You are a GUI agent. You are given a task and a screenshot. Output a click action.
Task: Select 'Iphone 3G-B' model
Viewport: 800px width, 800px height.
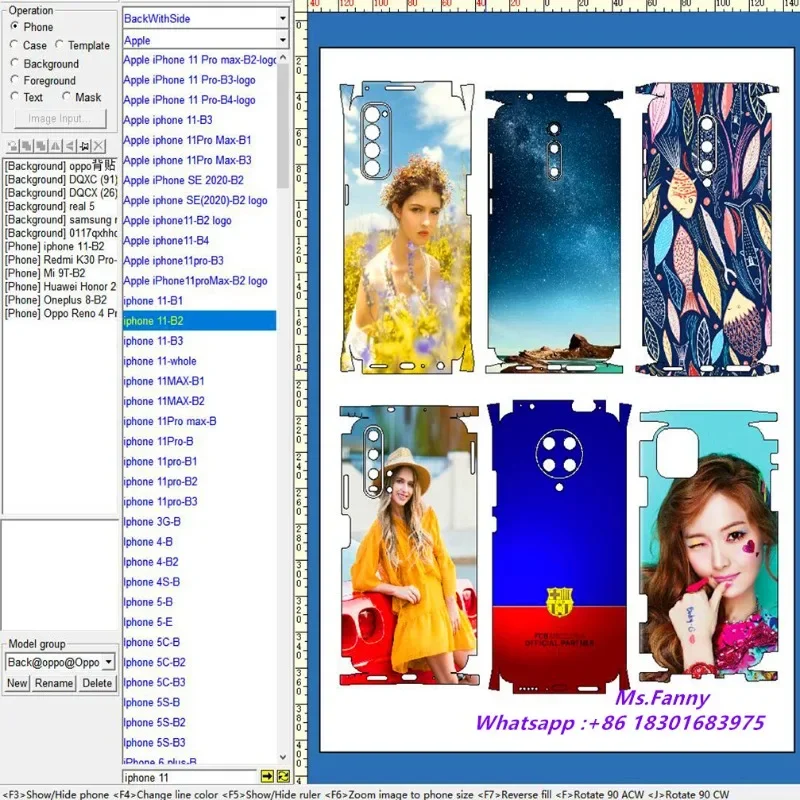click(199, 521)
